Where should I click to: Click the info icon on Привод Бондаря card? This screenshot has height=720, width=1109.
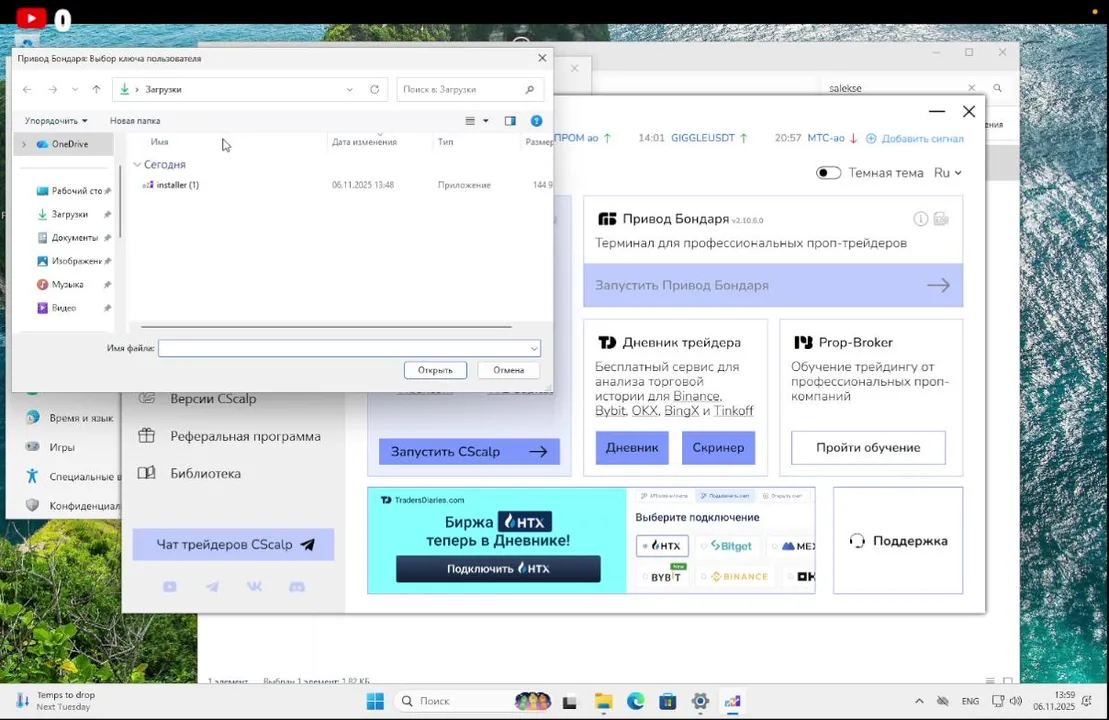coord(920,219)
